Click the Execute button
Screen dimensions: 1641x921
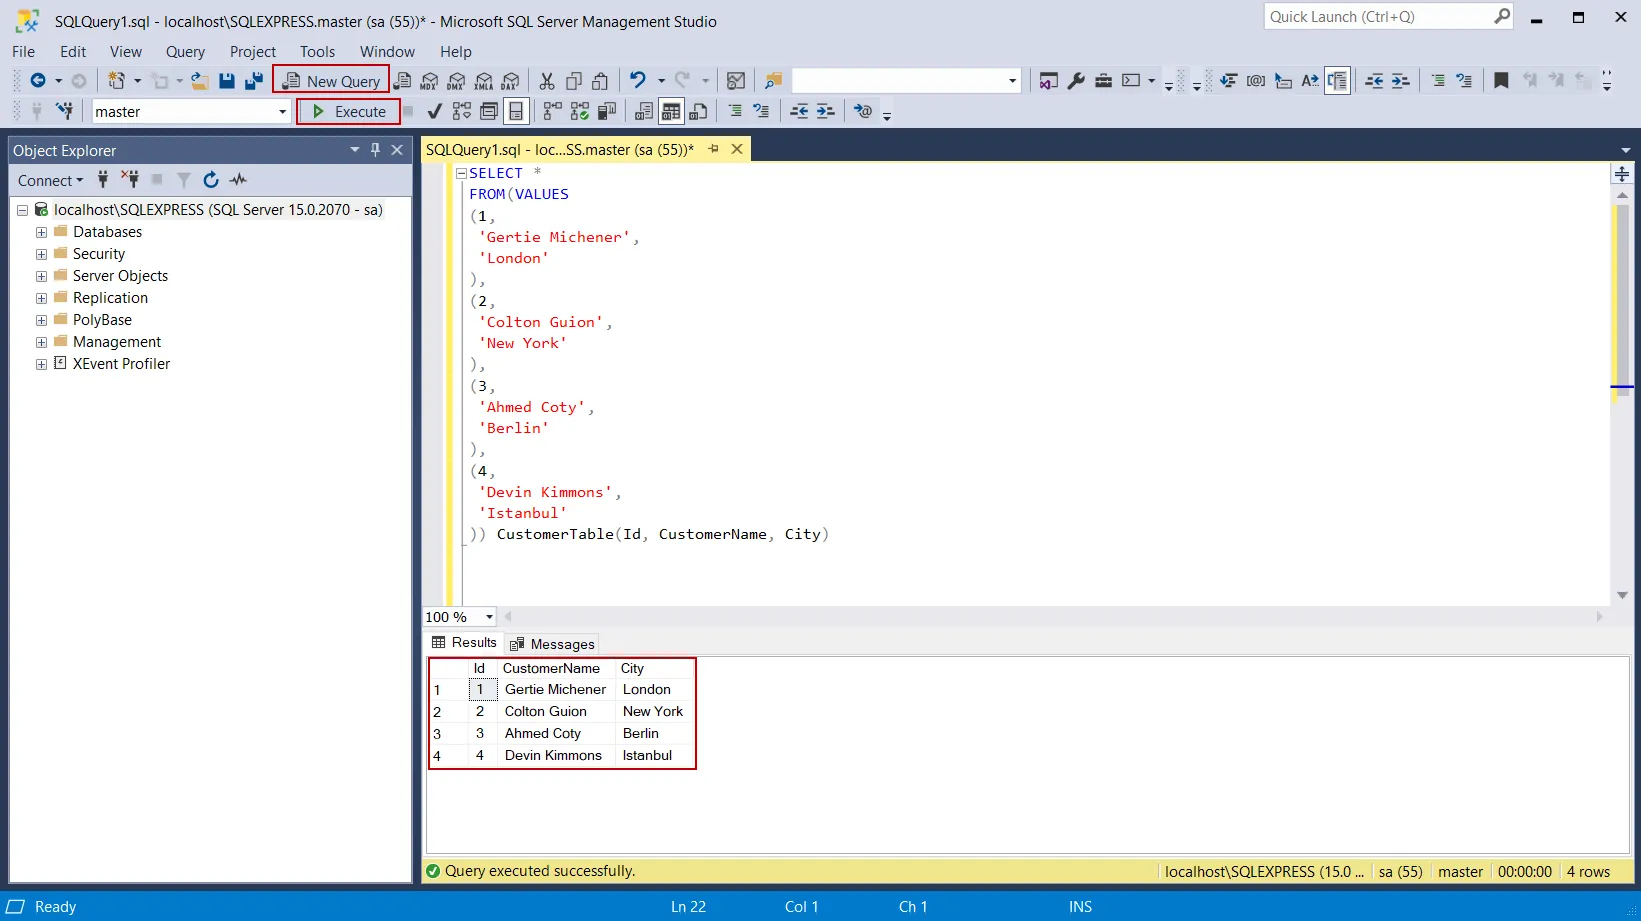point(348,112)
